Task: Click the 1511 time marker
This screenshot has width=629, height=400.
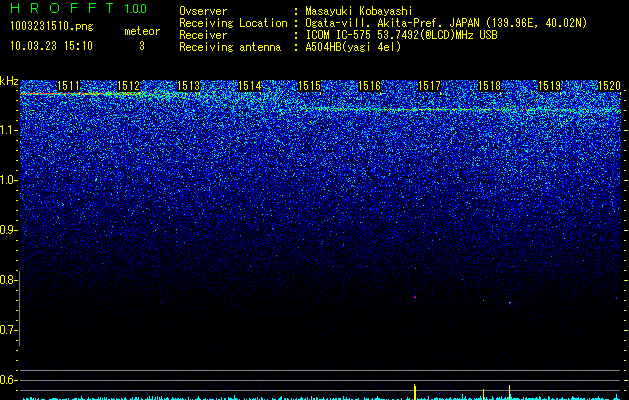Action: 69,86
